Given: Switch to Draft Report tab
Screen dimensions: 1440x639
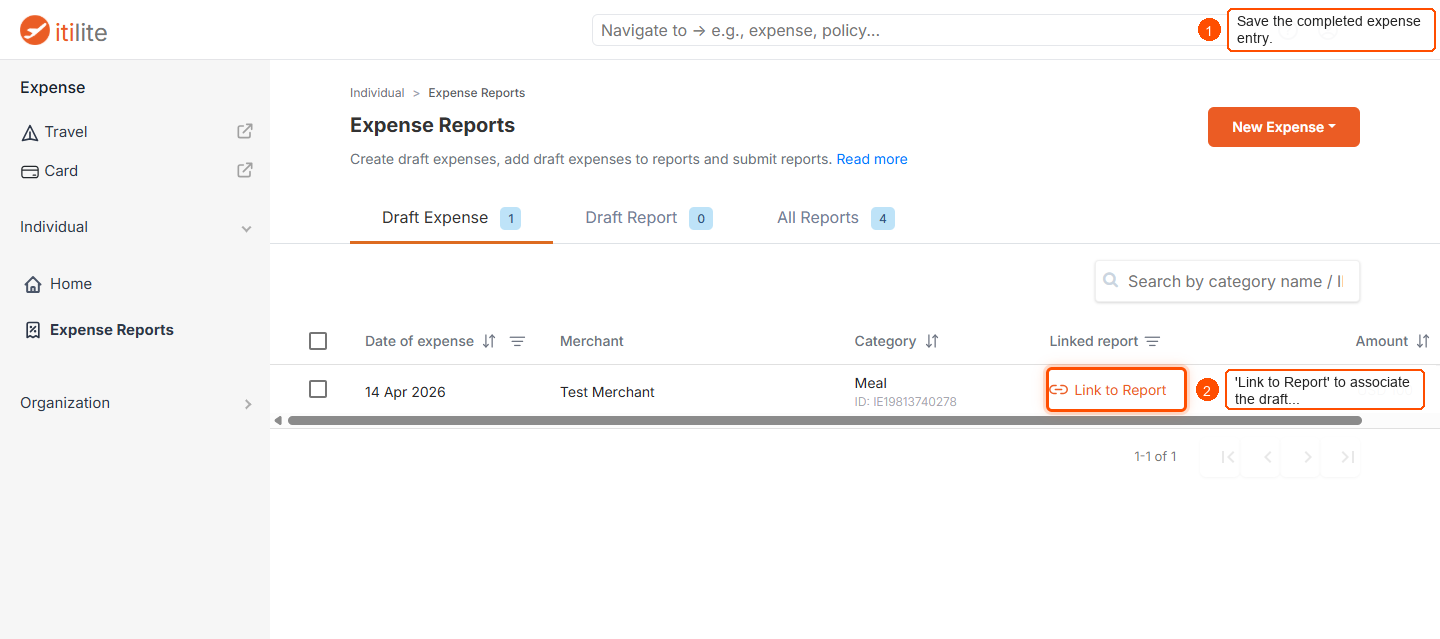Looking at the screenshot, I should (x=649, y=218).
